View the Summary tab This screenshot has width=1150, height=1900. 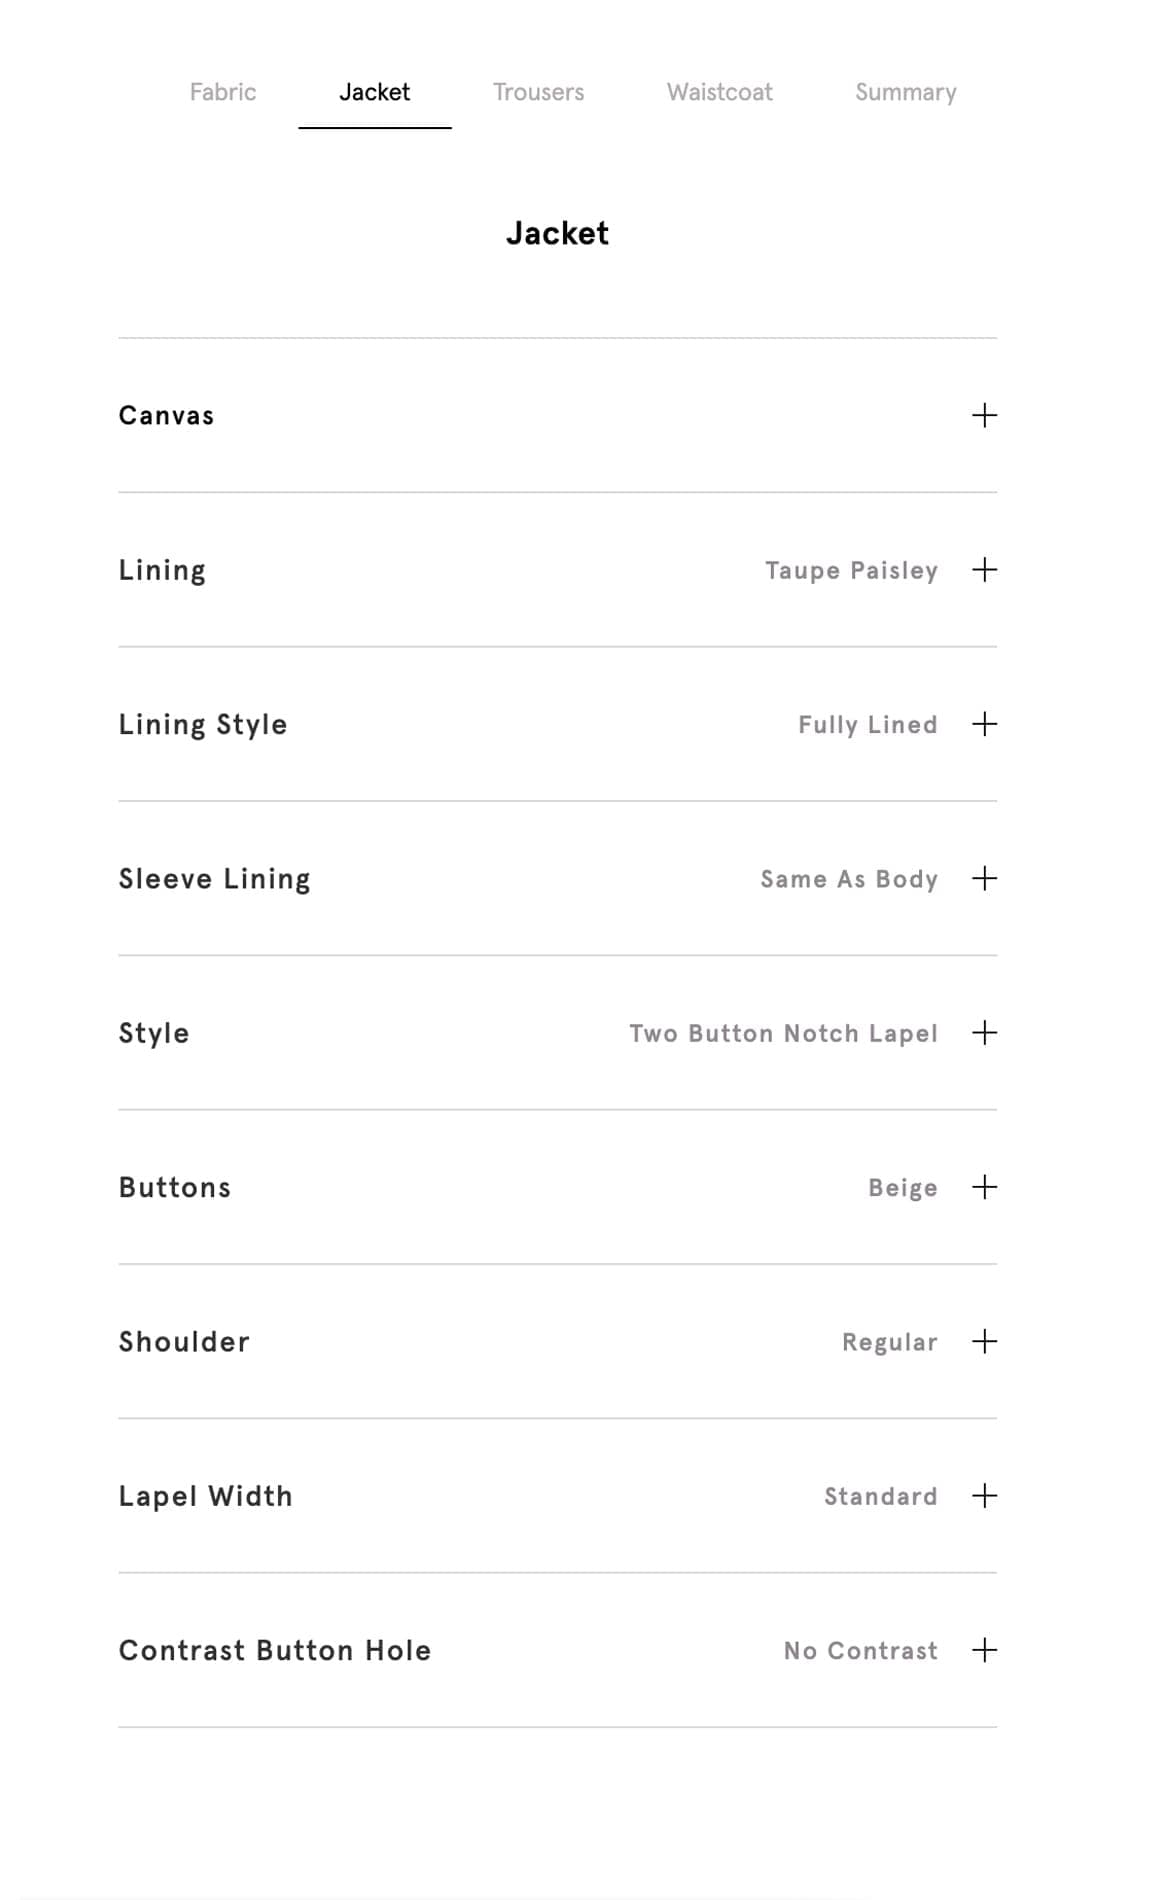(905, 92)
